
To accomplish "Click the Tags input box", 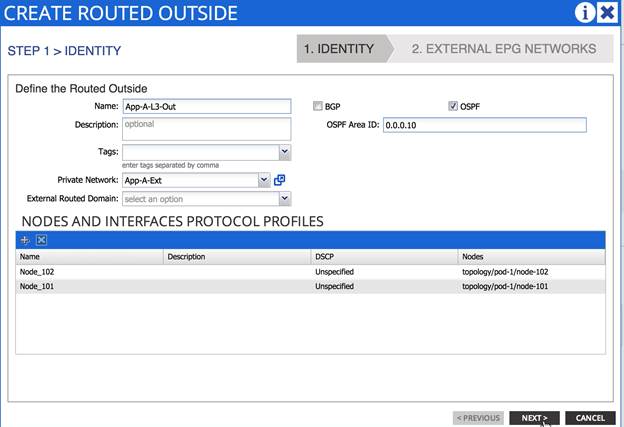I will [201, 152].
